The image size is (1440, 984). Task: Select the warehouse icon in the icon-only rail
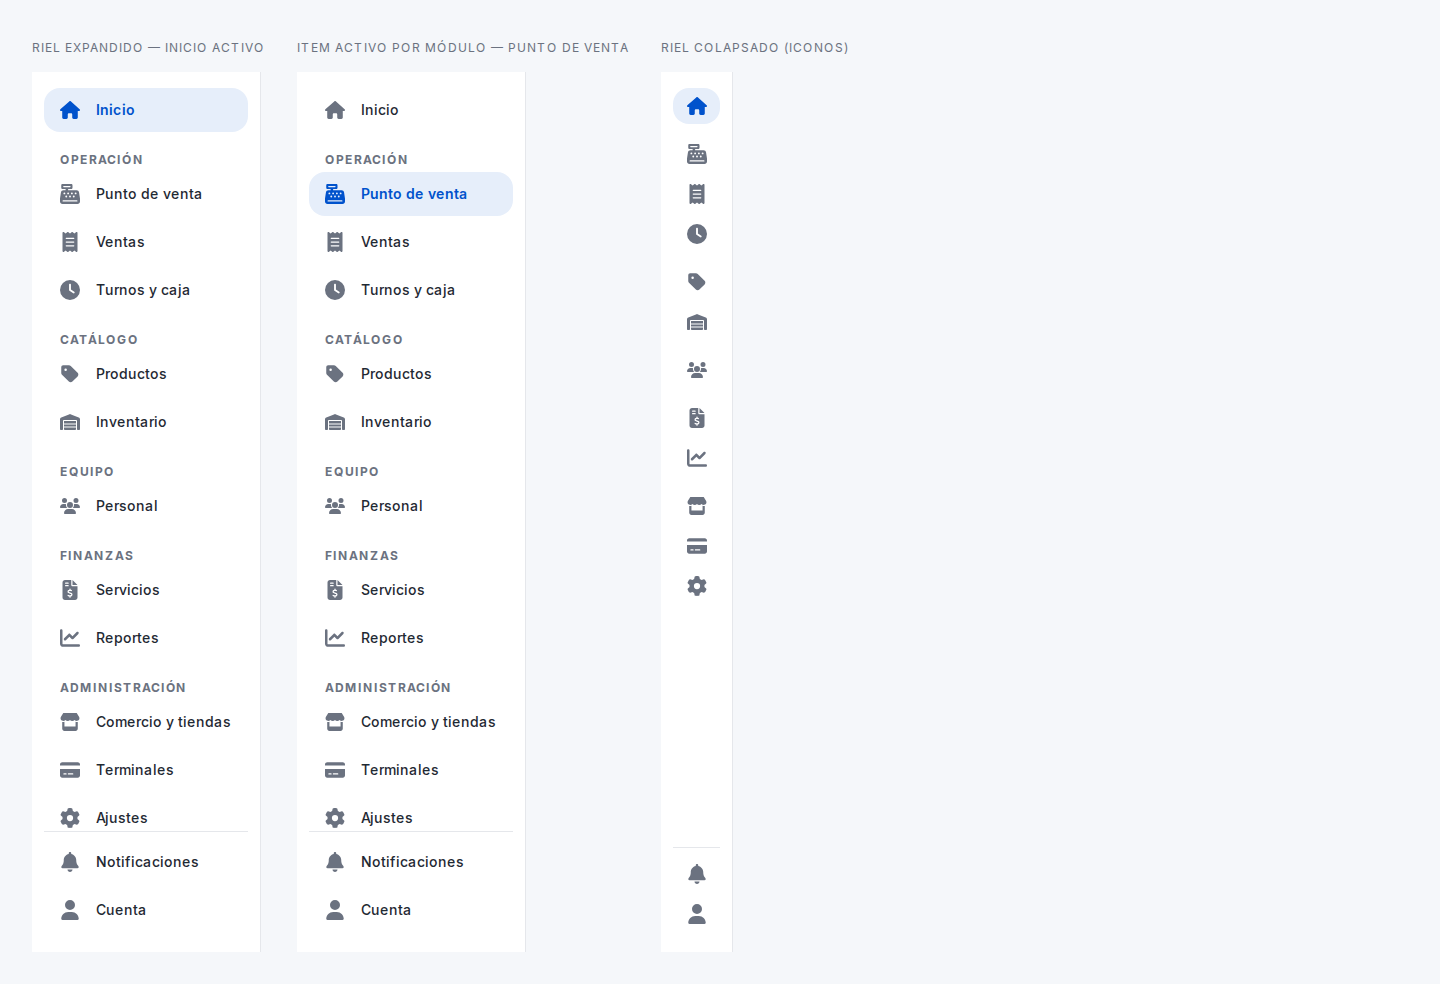pos(697,322)
